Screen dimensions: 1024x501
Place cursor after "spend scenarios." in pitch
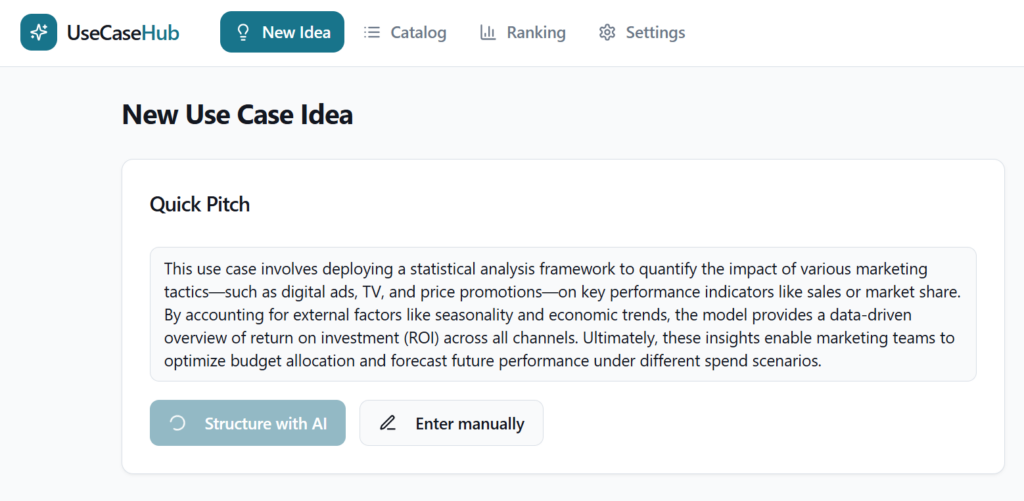point(821,361)
